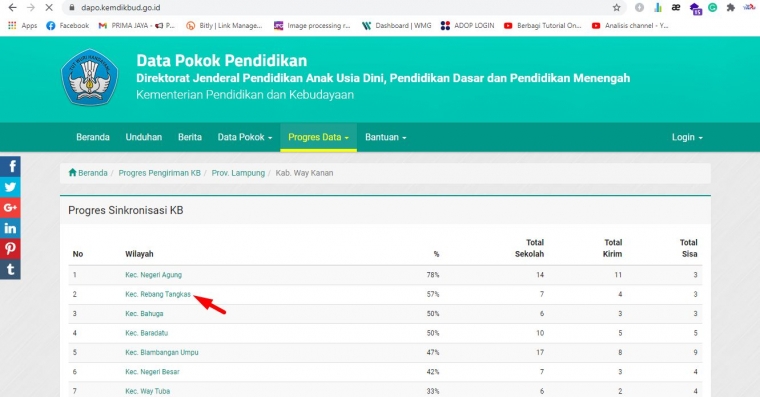760x397 pixels.
Task: Expand the Data Pokok dropdown menu
Action: point(245,137)
